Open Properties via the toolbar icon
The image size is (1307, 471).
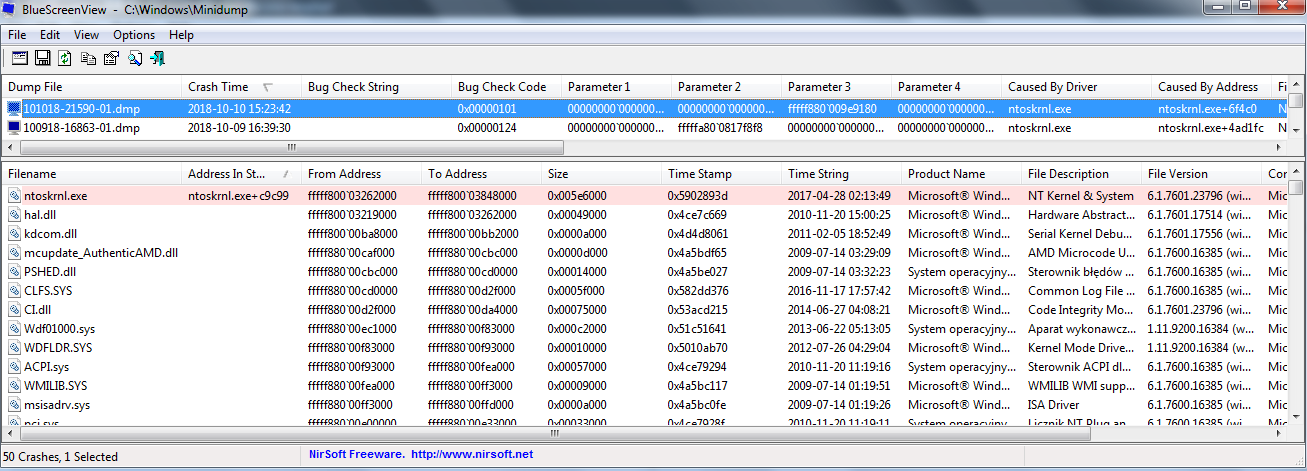coord(111,58)
